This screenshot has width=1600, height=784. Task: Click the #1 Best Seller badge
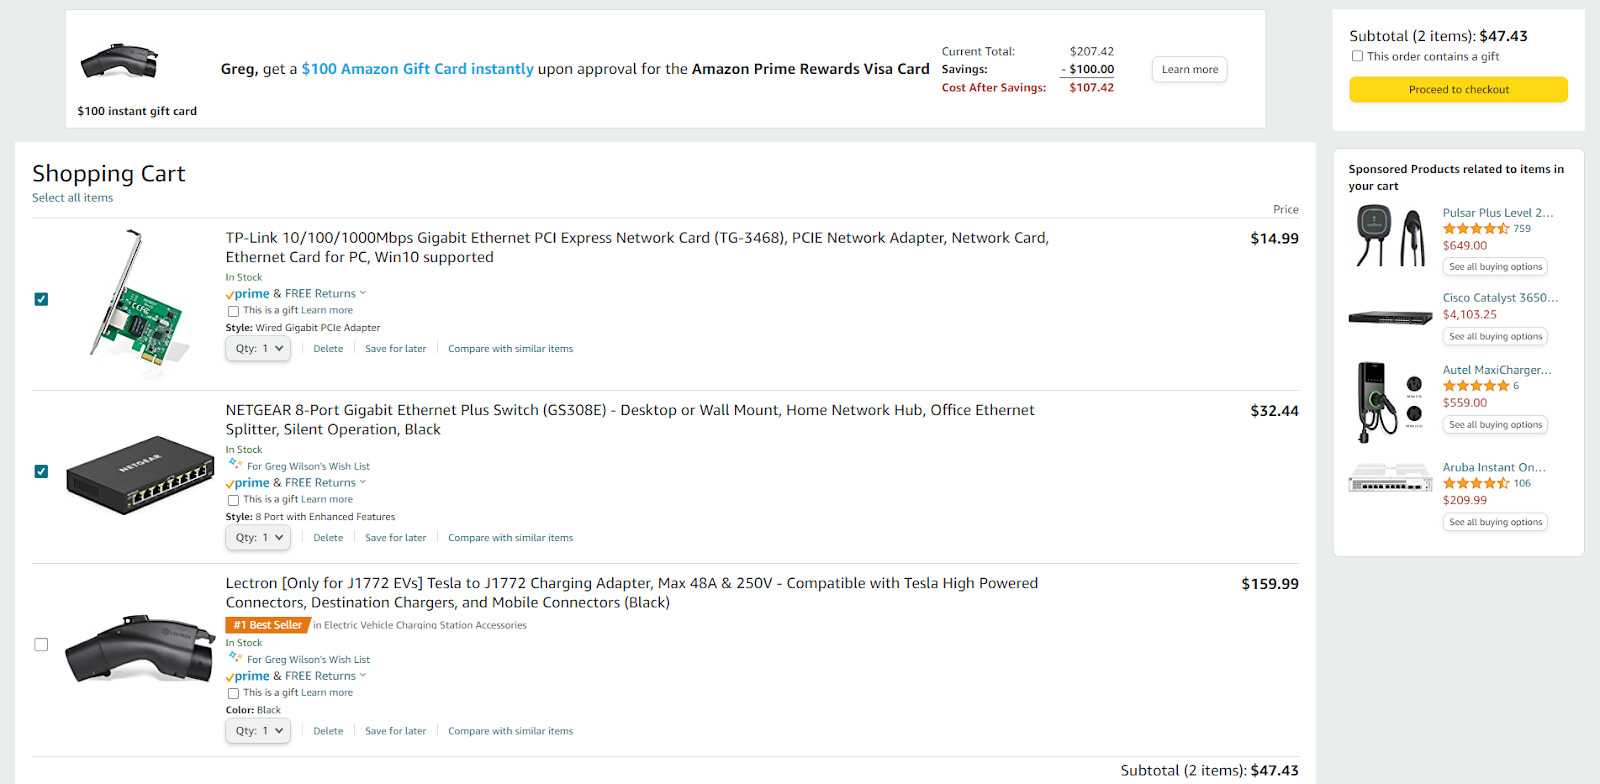click(x=268, y=625)
